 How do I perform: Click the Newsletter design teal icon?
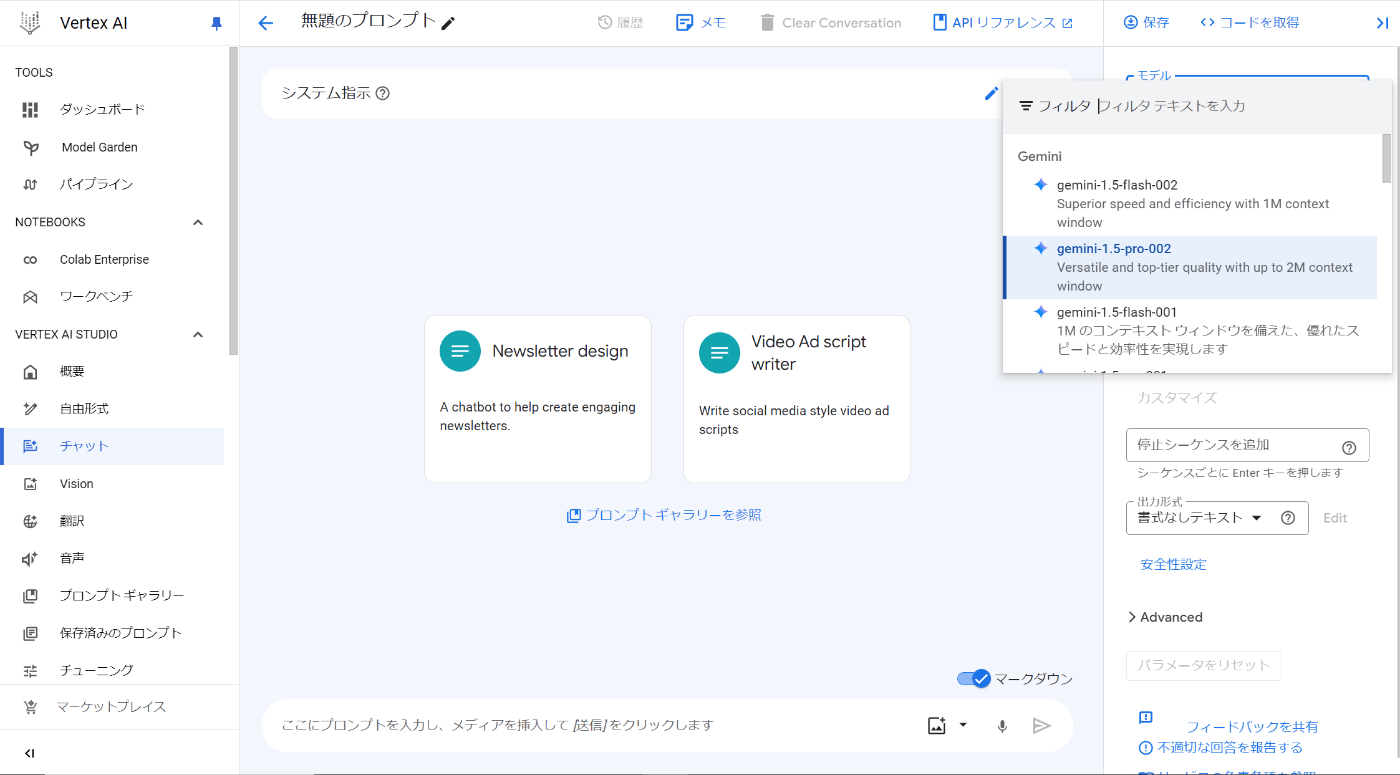click(x=460, y=351)
